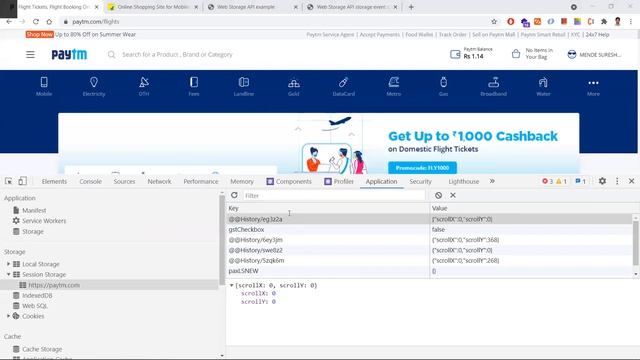Open the Chrome extensions puzzle icon
Image resolution: width=640 pixels, height=360 pixels.
[x=604, y=22]
